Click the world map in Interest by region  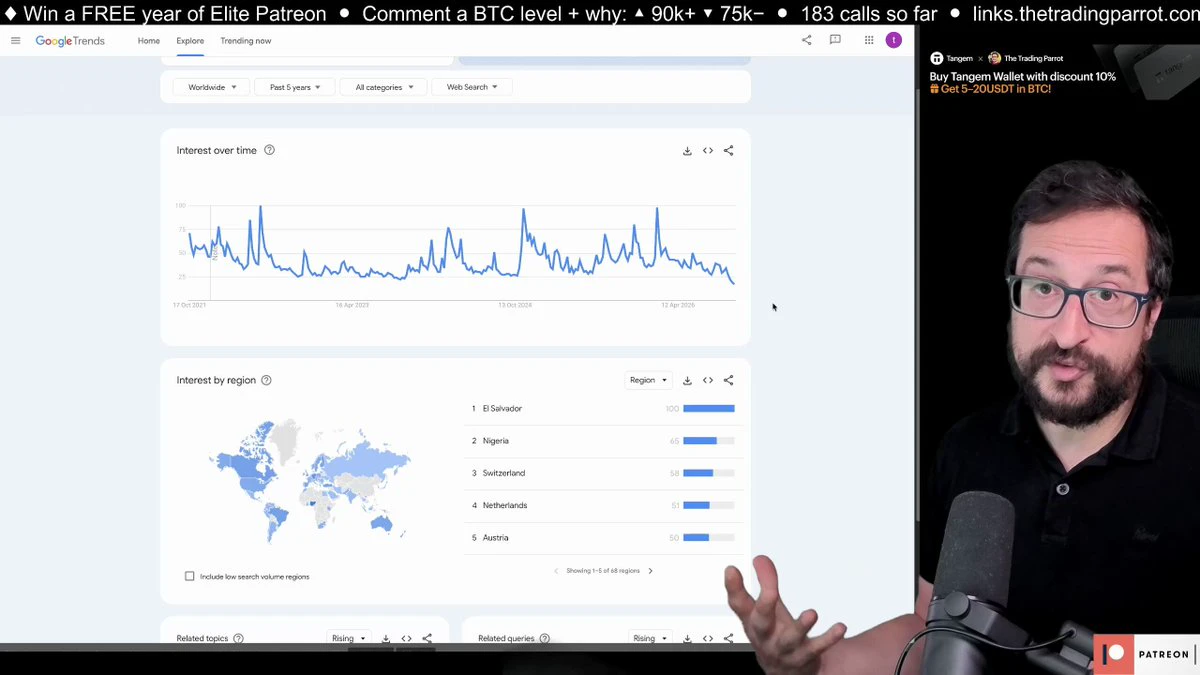click(310, 481)
